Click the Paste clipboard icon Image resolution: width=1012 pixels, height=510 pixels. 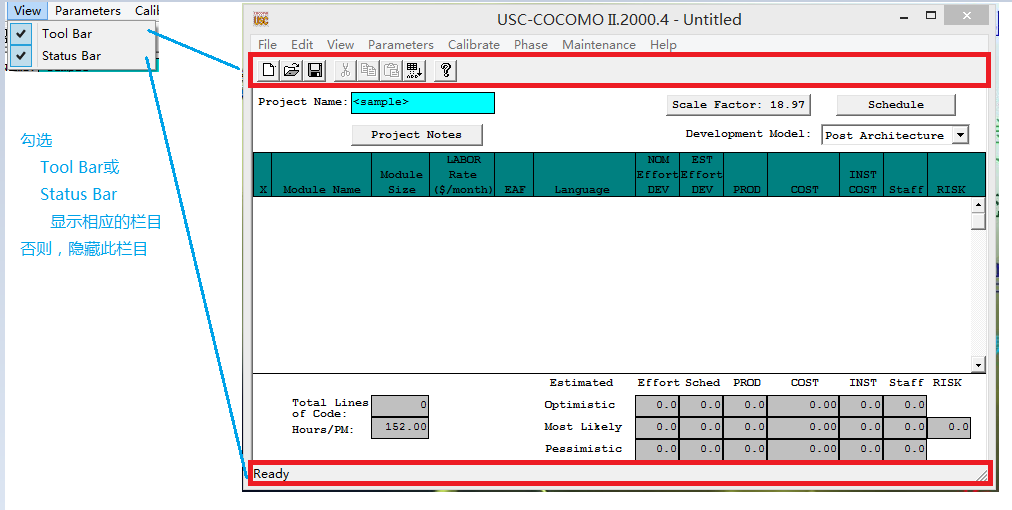391,70
